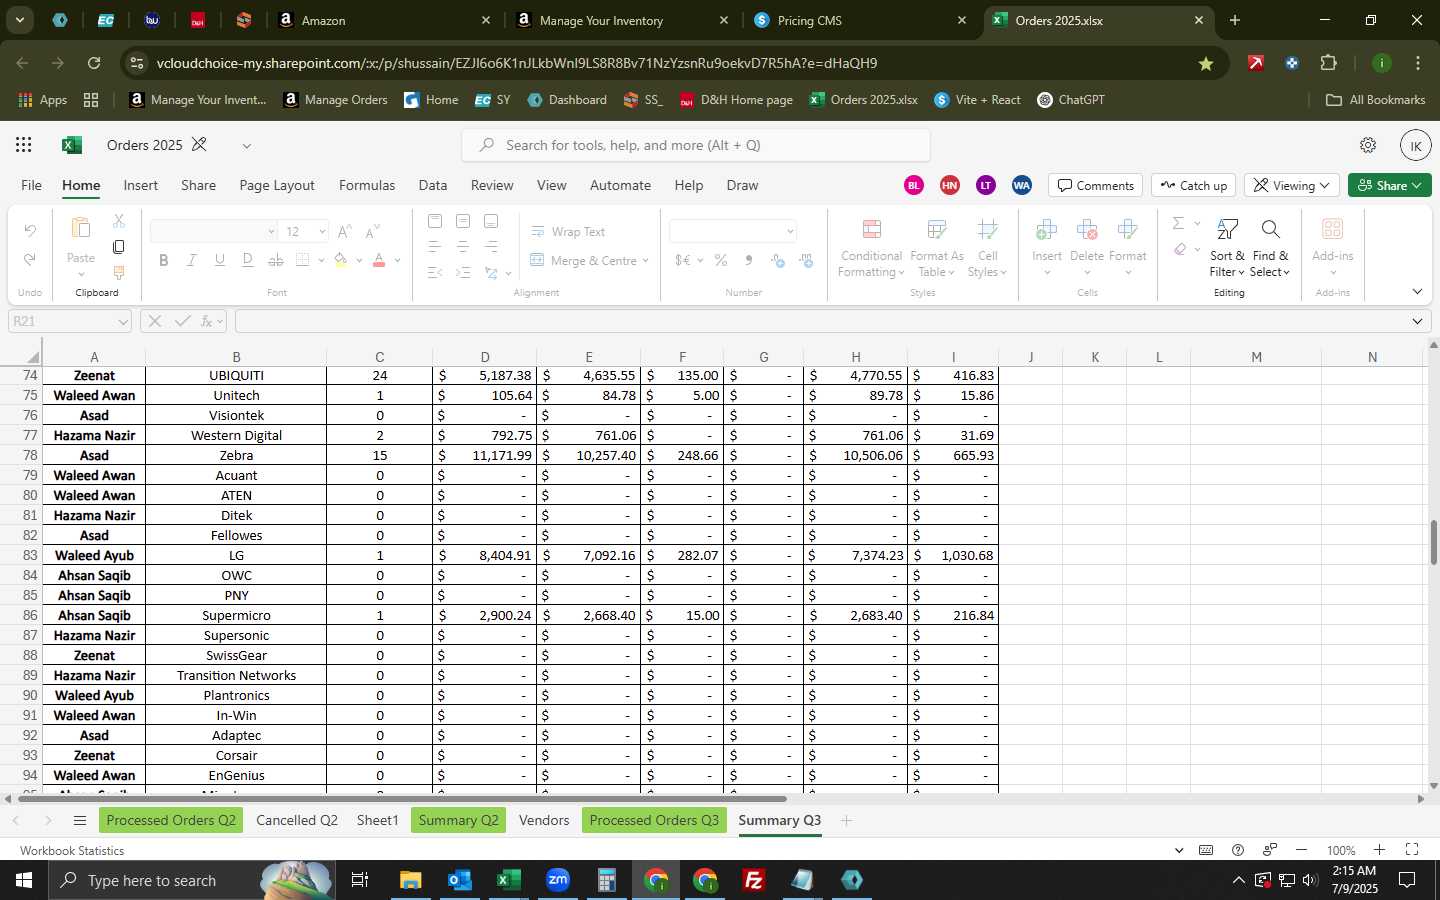The width and height of the screenshot is (1440, 900).
Task: Open Conditional Formatting menu
Action: pyautogui.click(x=871, y=249)
